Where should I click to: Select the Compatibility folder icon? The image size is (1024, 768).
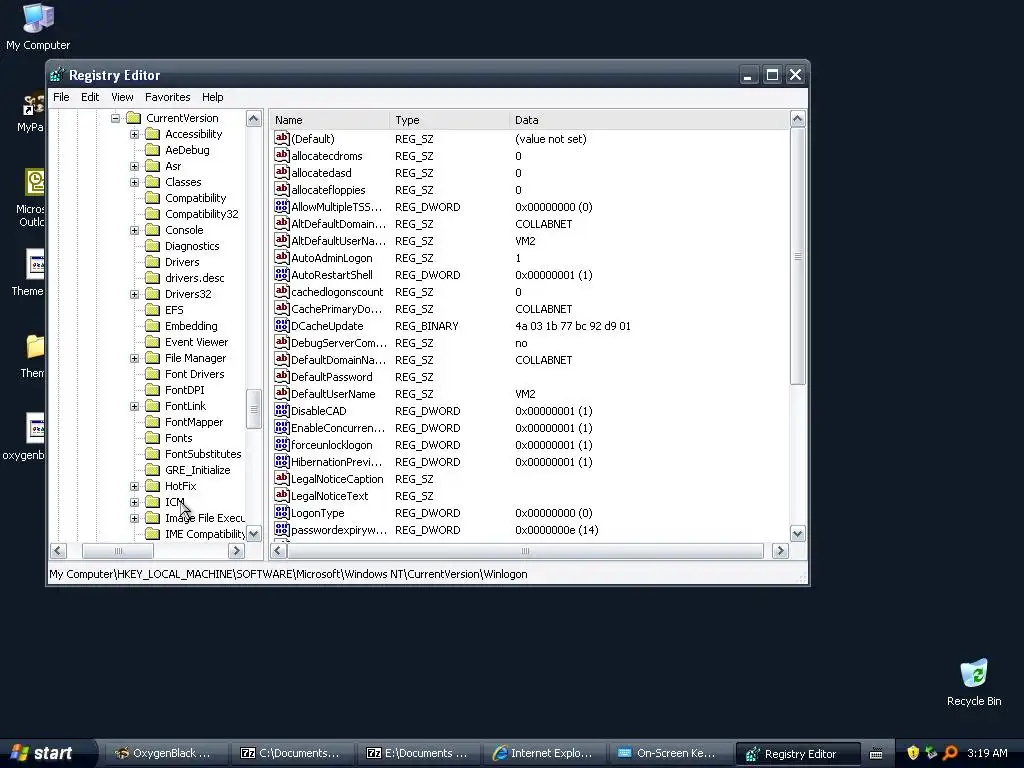point(152,198)
